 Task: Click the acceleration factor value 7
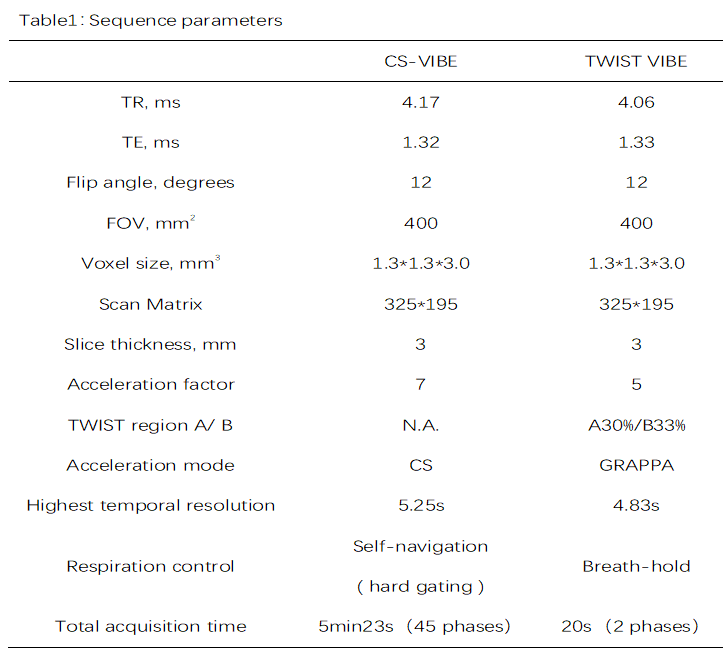420,384
